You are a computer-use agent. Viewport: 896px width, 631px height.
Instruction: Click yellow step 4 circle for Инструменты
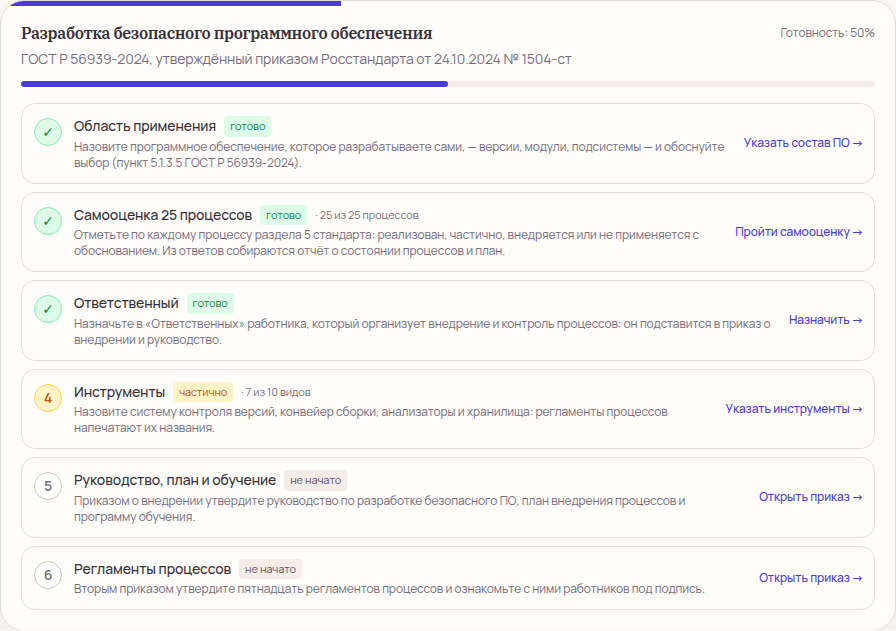pos(48,398)
